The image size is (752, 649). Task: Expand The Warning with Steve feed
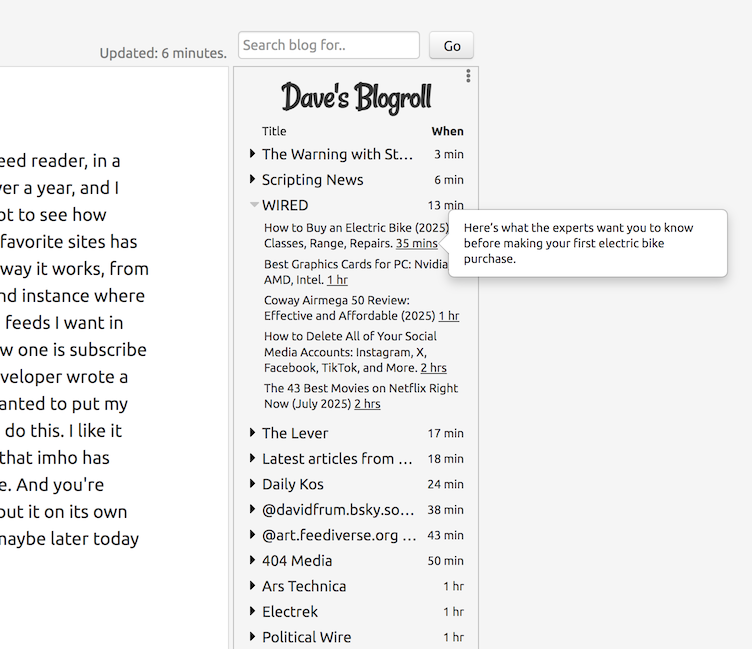[252, 154]
